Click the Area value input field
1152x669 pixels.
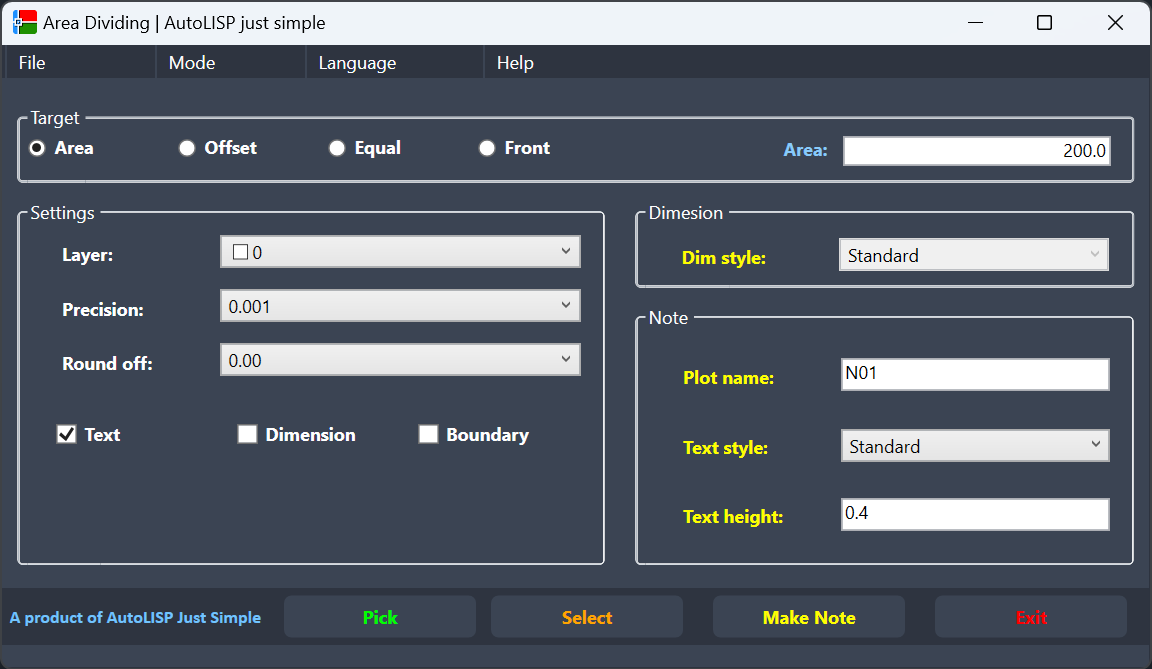point(976,151)
